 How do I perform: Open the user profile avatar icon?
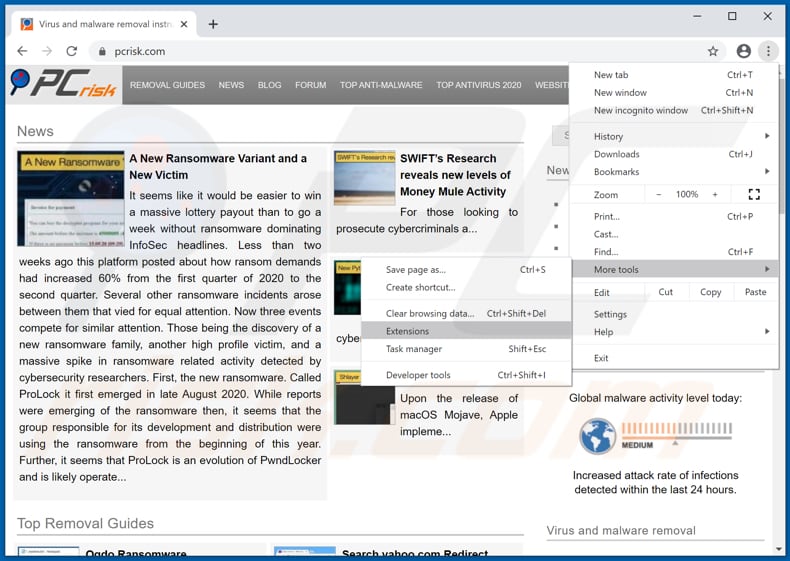click(743, 51)
